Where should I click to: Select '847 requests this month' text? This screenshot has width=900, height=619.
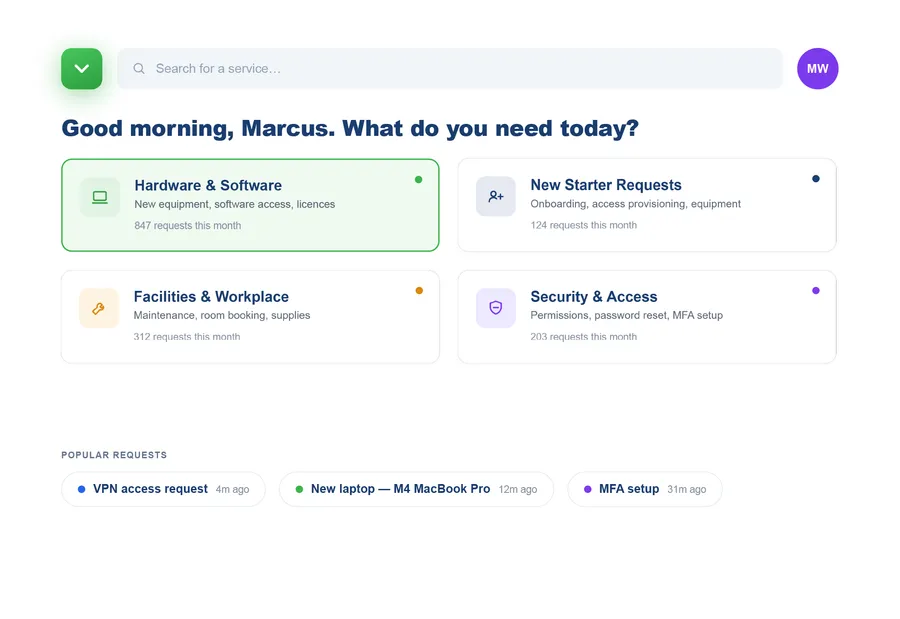point(188,226)
